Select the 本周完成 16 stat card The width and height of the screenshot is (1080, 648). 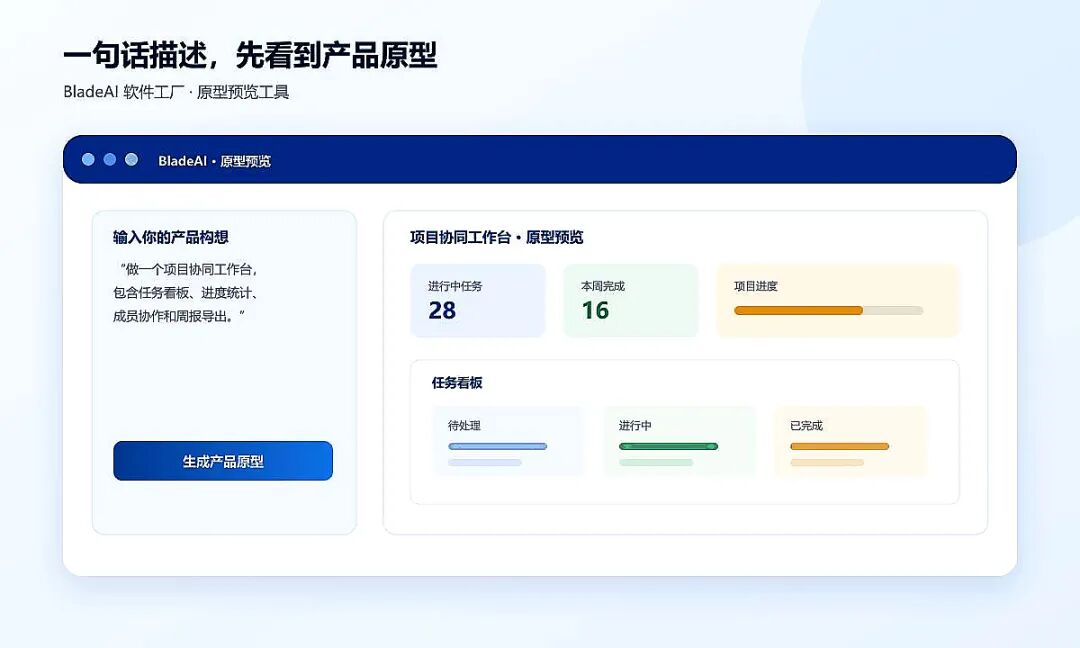click(x=631, y=301)
